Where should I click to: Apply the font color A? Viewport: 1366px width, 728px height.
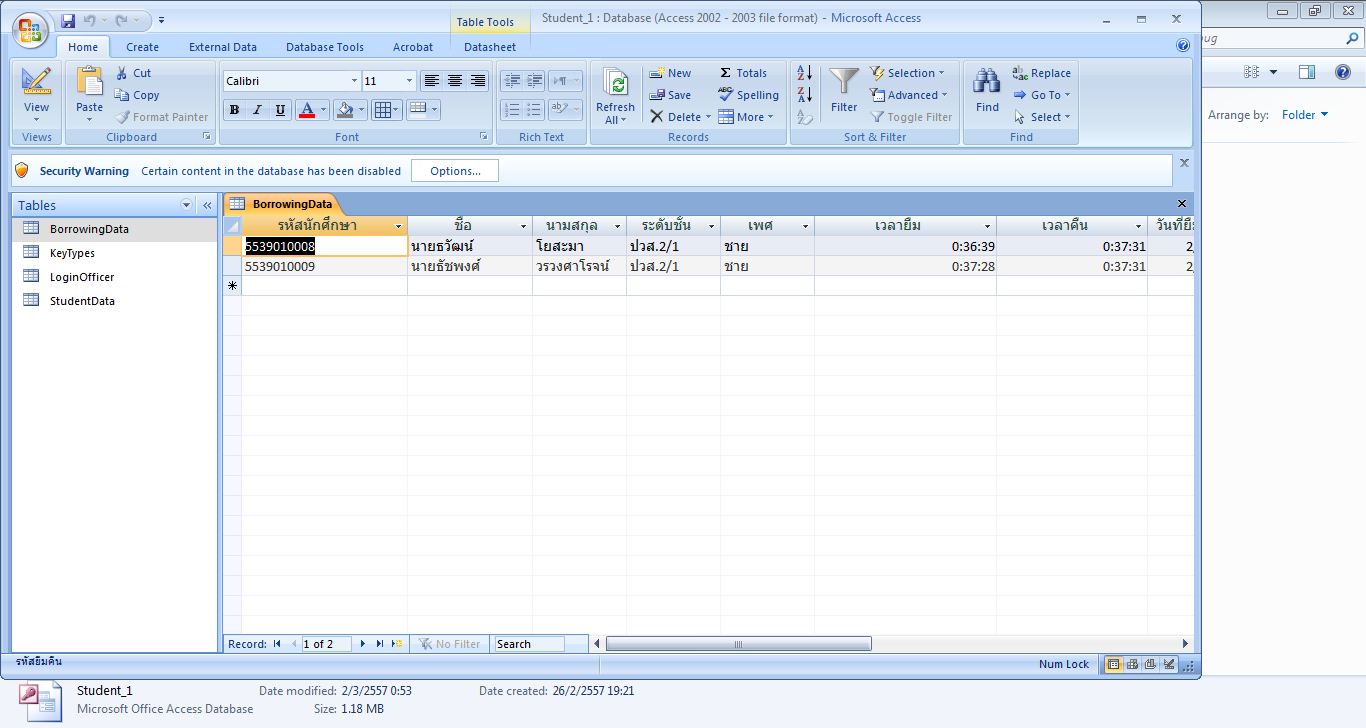(307, 110)
